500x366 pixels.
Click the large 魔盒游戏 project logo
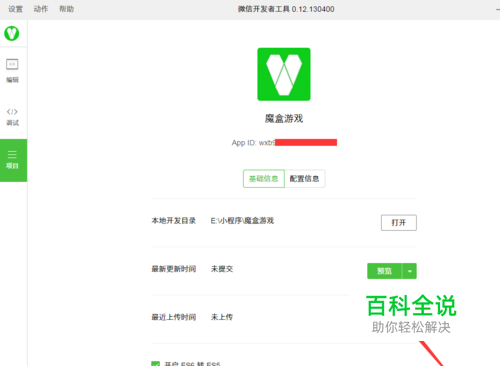284,74
